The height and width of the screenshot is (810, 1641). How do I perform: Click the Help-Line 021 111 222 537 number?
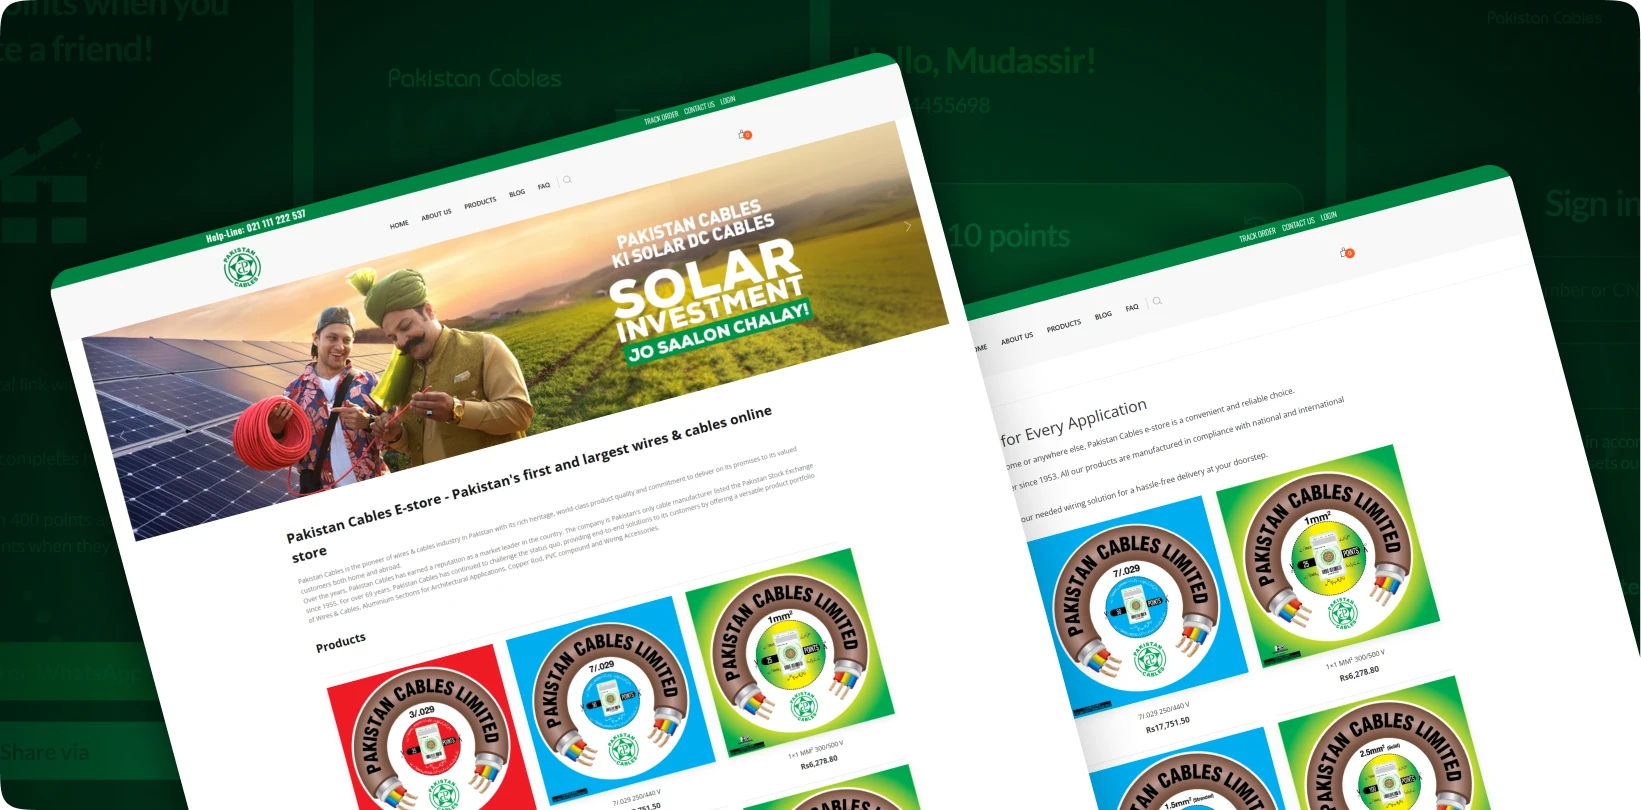point(256,227)
